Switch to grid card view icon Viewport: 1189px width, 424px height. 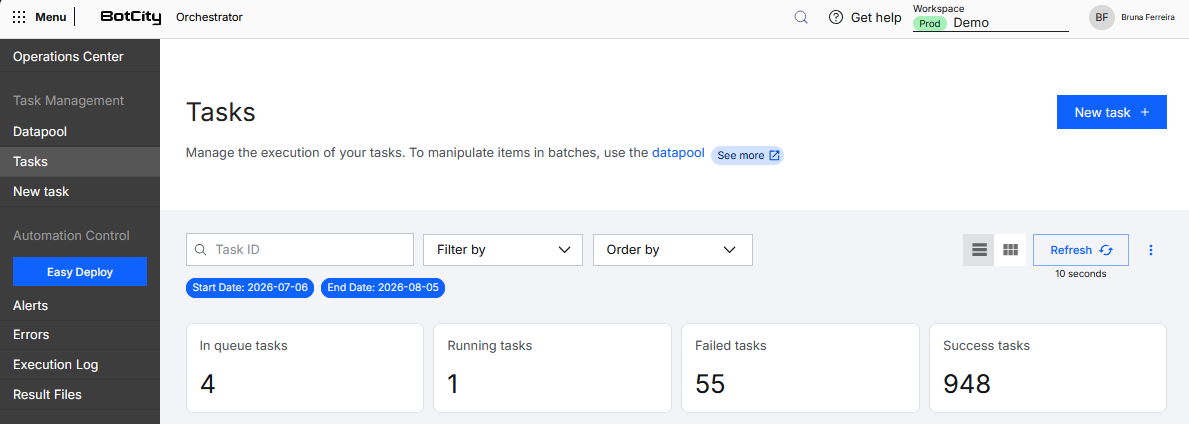pos(1010,250)
